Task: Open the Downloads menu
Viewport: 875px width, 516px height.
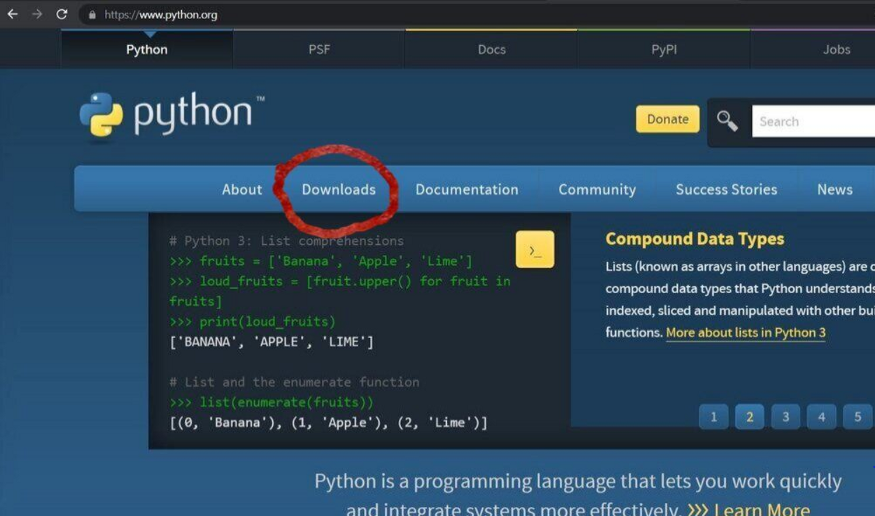Action: point(339,190)
